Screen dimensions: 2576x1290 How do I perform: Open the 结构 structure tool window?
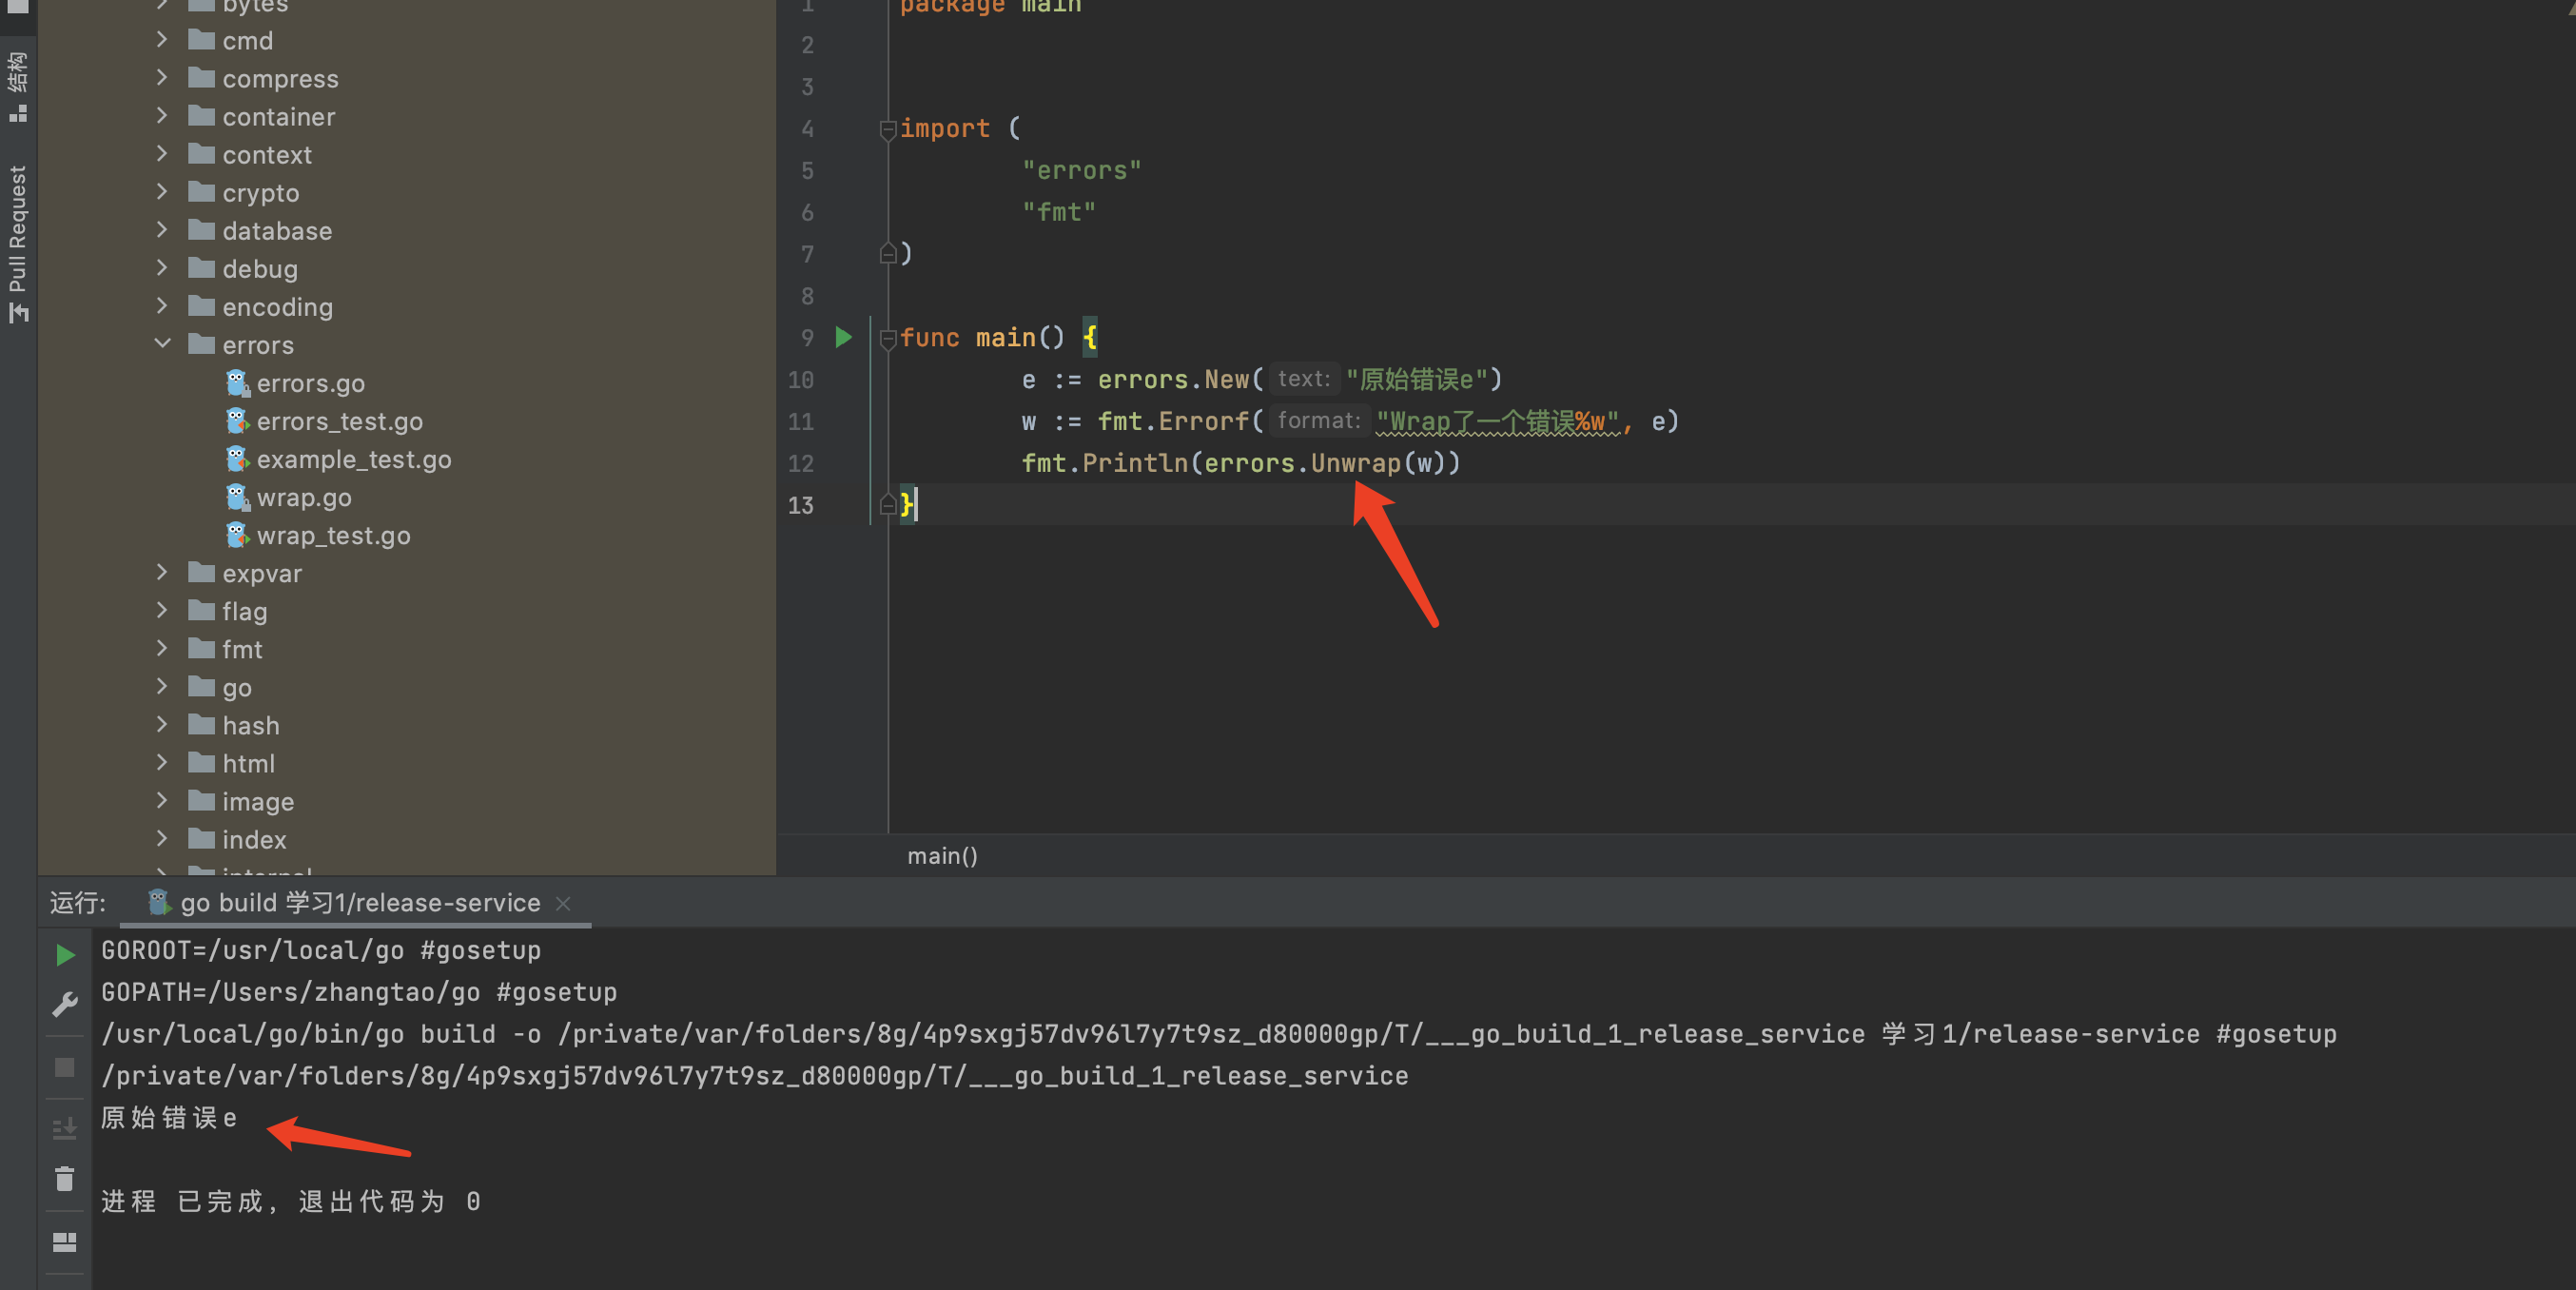[x=18, y=87]
